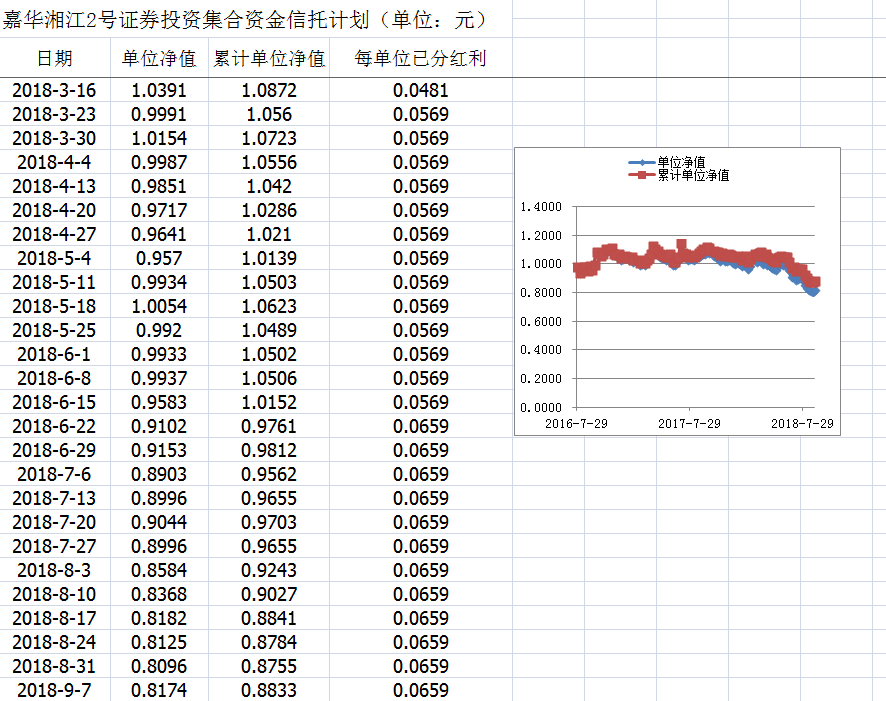This screenshot has width=886, height=701.
Task: Select the date cell 2018-8-10
Action: tap(55, 594)
